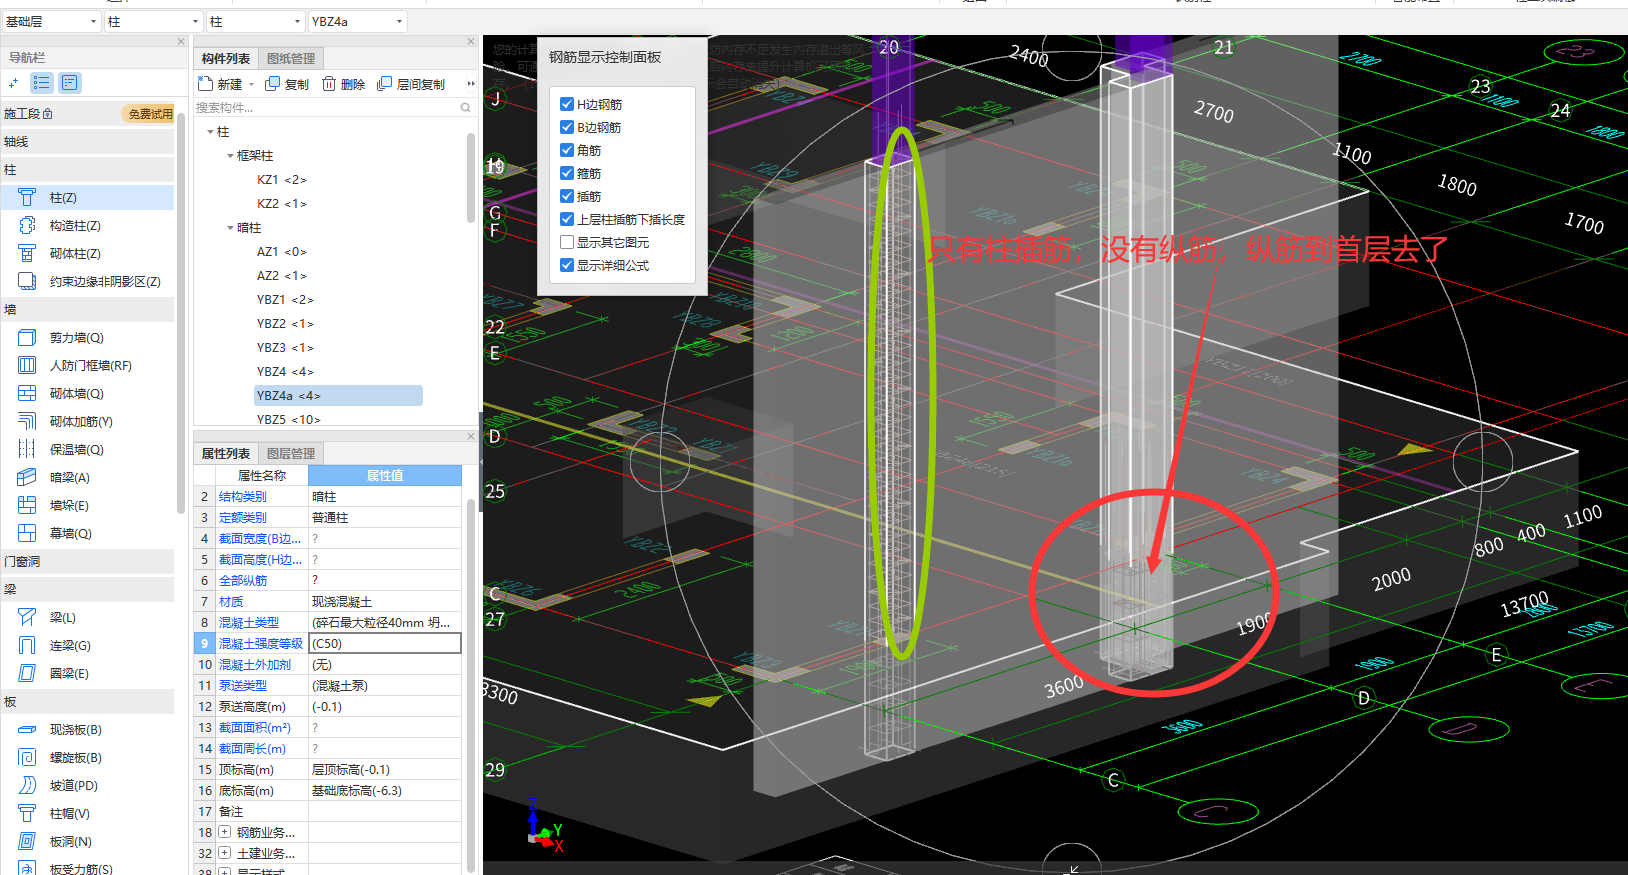Viewport: 1628px width, 875px height.
Task: Switch to the 属性列表 tab
Action: click(x=226, y=453)
